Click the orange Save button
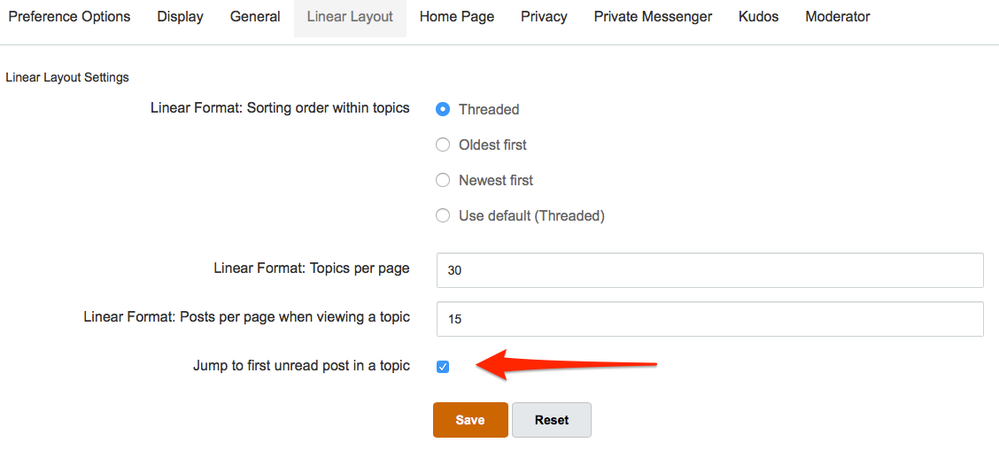 point(470,420)
